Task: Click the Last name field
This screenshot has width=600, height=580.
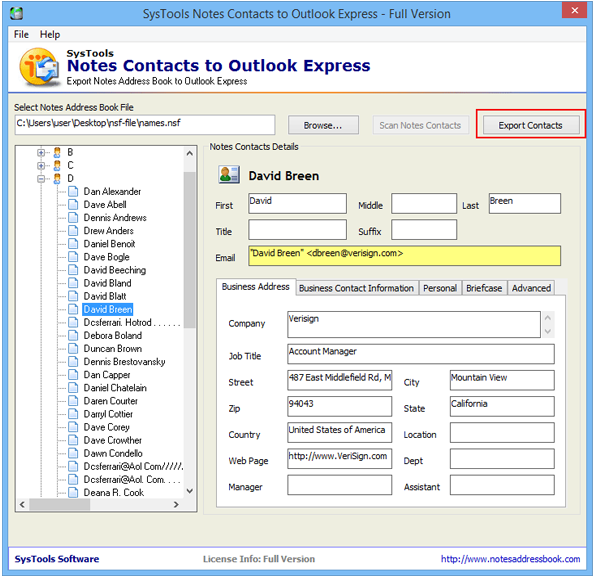Action: (x=525, y=203)
